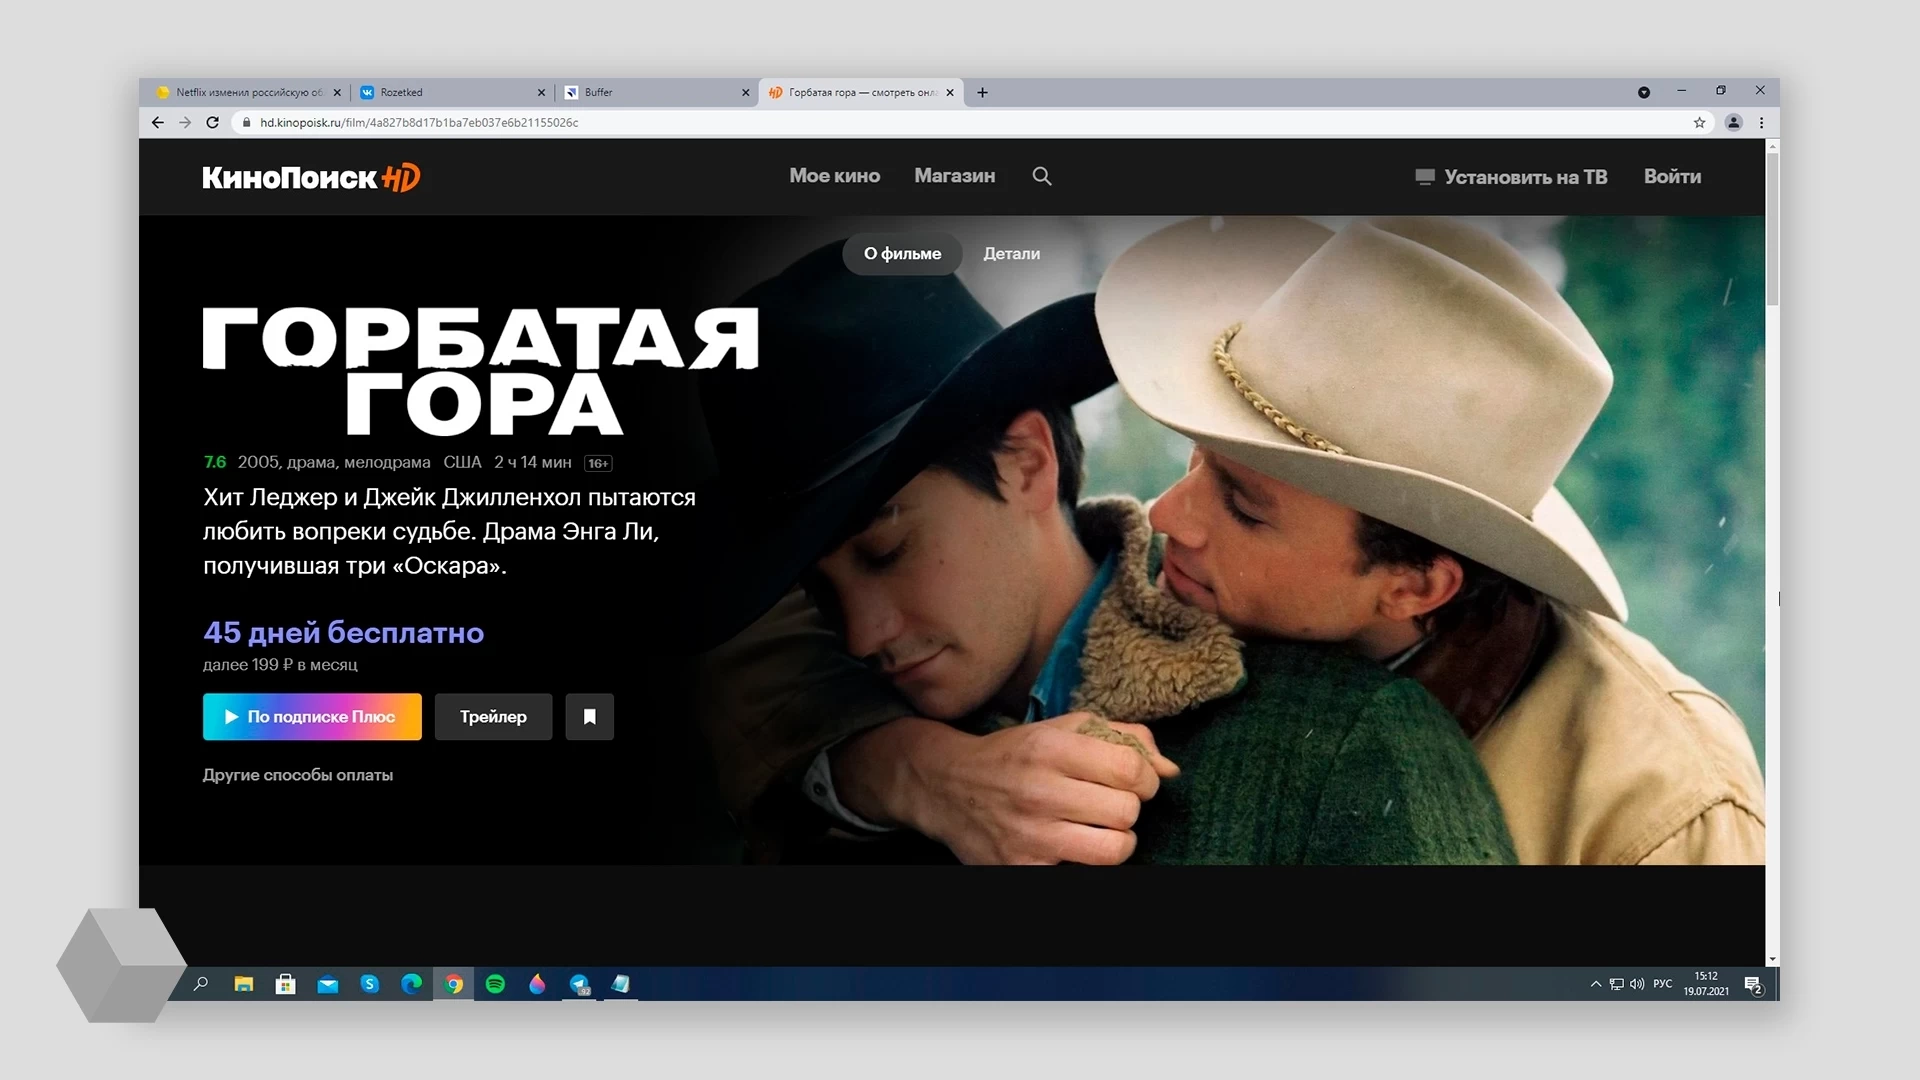Click the Горбатая гора title
Viewport: 1920px width, 1080px height.
click(x=481, y=371)
